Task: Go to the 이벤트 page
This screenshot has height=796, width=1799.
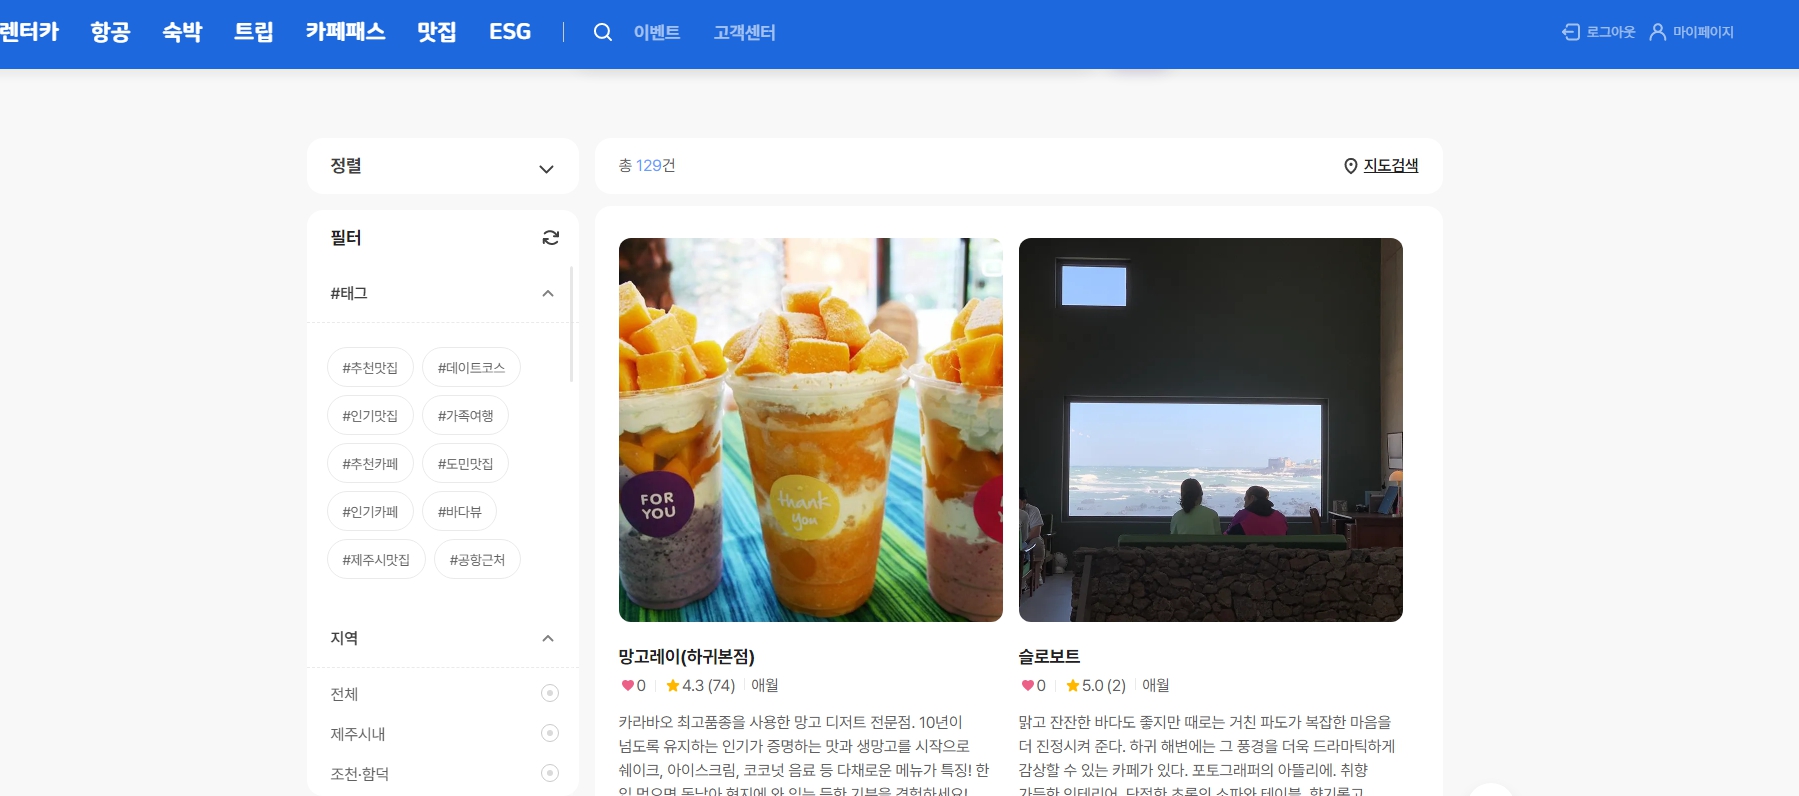Action: point(657,32)
